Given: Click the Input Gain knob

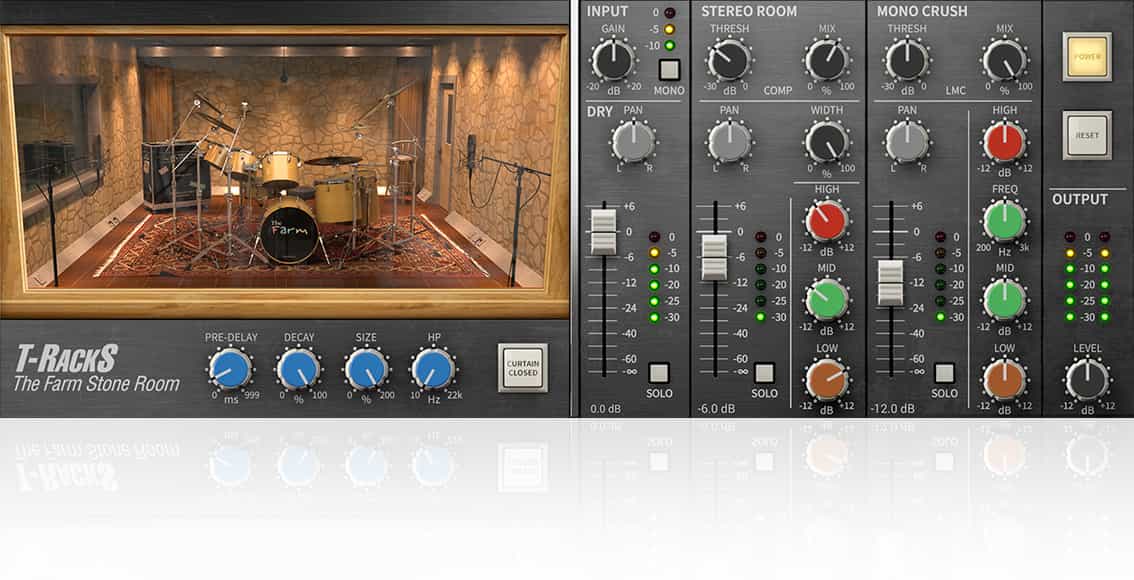Looking at the screenshot, I should pyautogui.click(x=613, y=61).
